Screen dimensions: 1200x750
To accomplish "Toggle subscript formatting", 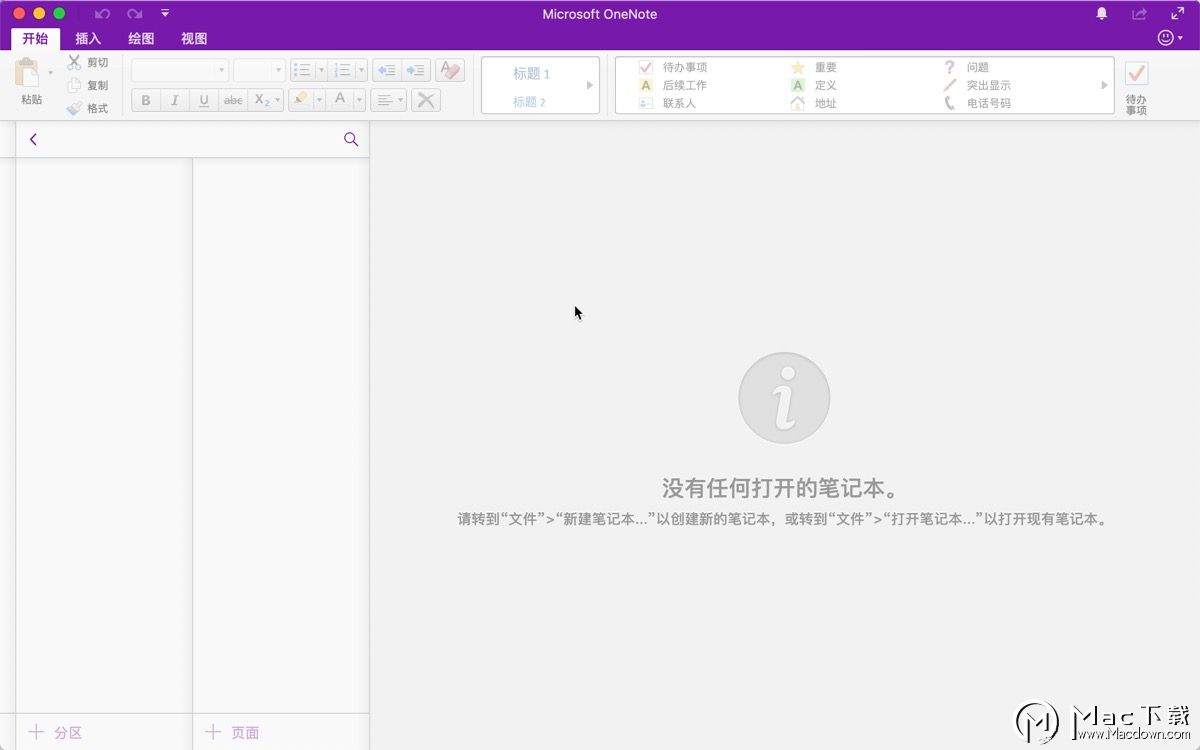I will point(261,100).
